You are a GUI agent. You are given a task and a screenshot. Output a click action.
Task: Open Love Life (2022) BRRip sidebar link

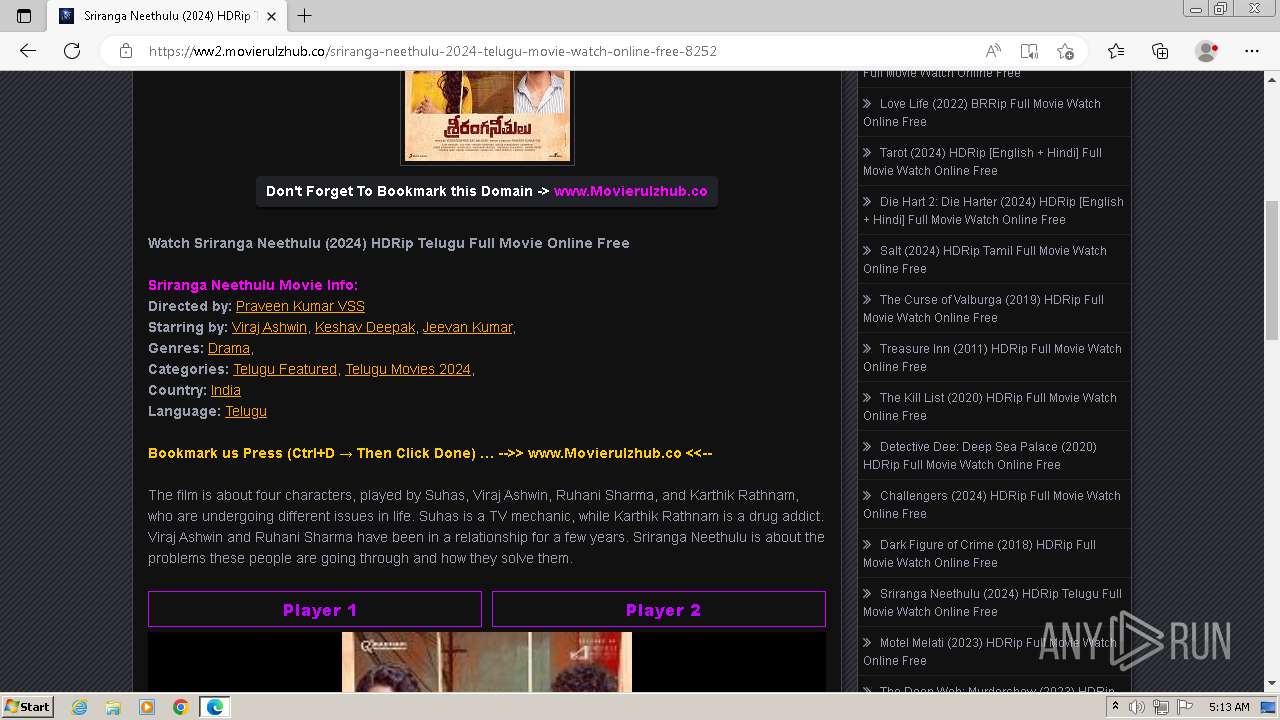coord(982,112)
